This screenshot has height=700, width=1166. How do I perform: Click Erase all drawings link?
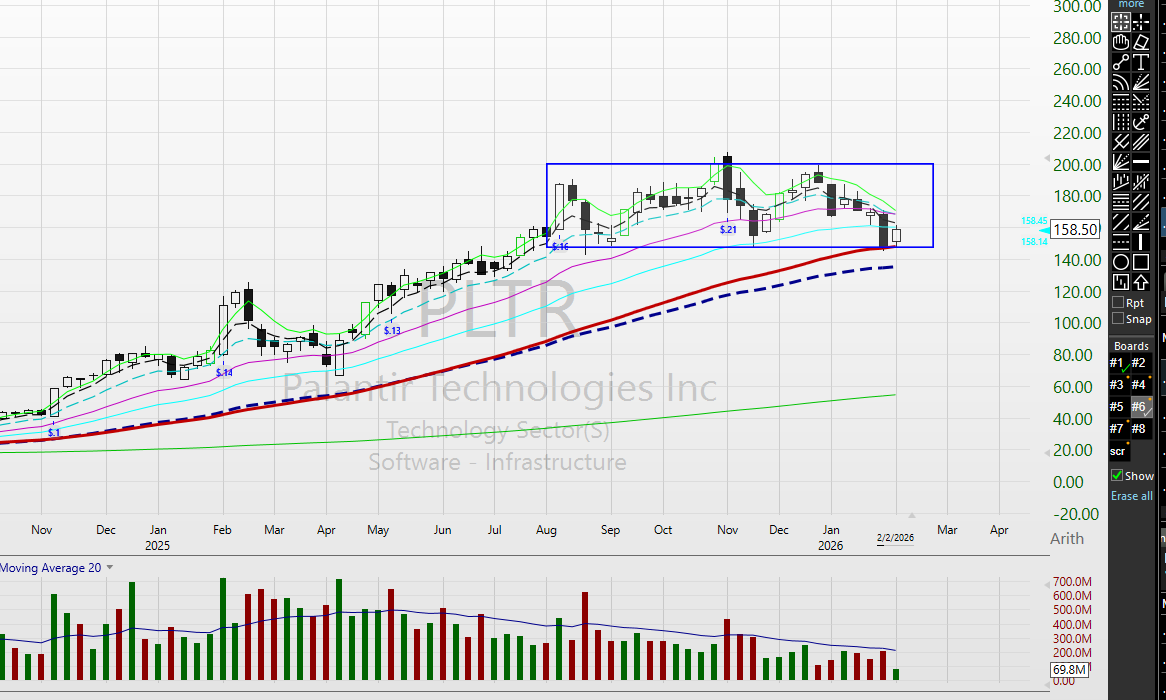click(1132, 495)
